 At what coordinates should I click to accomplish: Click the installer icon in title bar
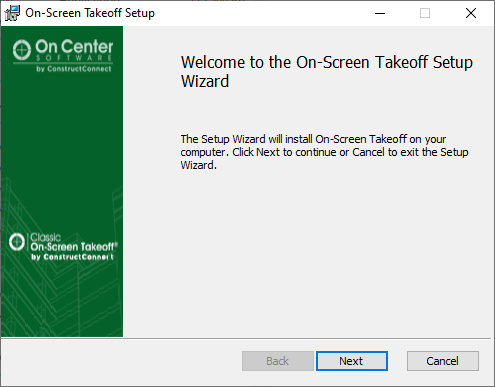pos(12,13)
